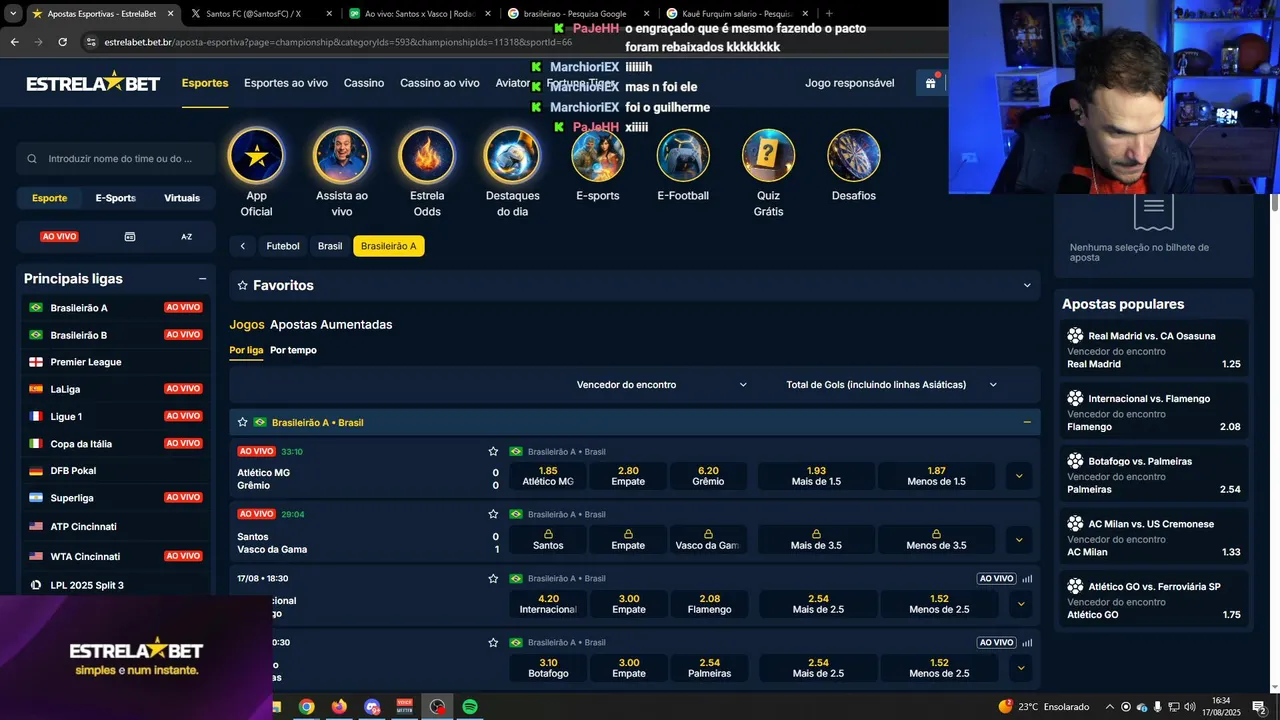
Task: Open the Apostas Aumentadas section
Action: click(331, 325)
